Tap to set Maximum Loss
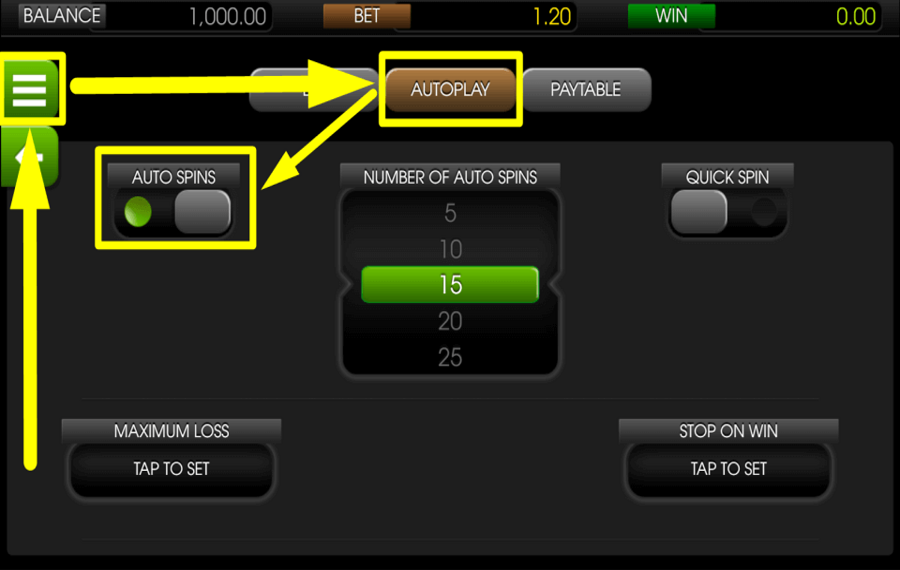Screen dimensions: 900x570 (x=172, y=469)
